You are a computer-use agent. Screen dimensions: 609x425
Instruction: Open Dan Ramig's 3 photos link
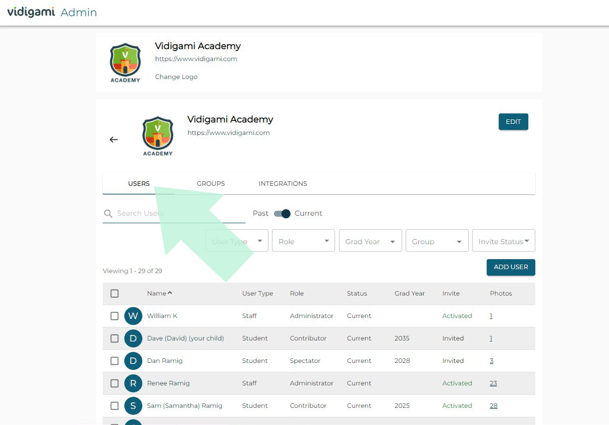click(x=491, y=361)
